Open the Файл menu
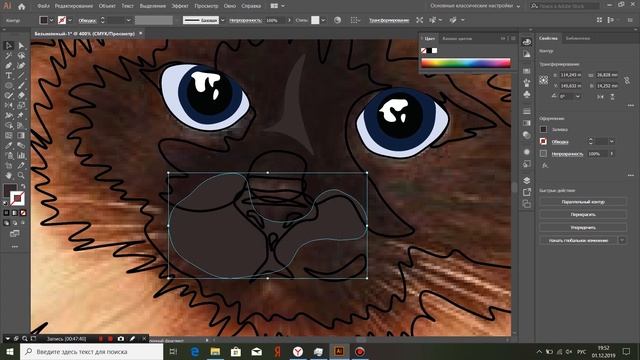This screenshot has width=640, height=360. click(43, 6)
